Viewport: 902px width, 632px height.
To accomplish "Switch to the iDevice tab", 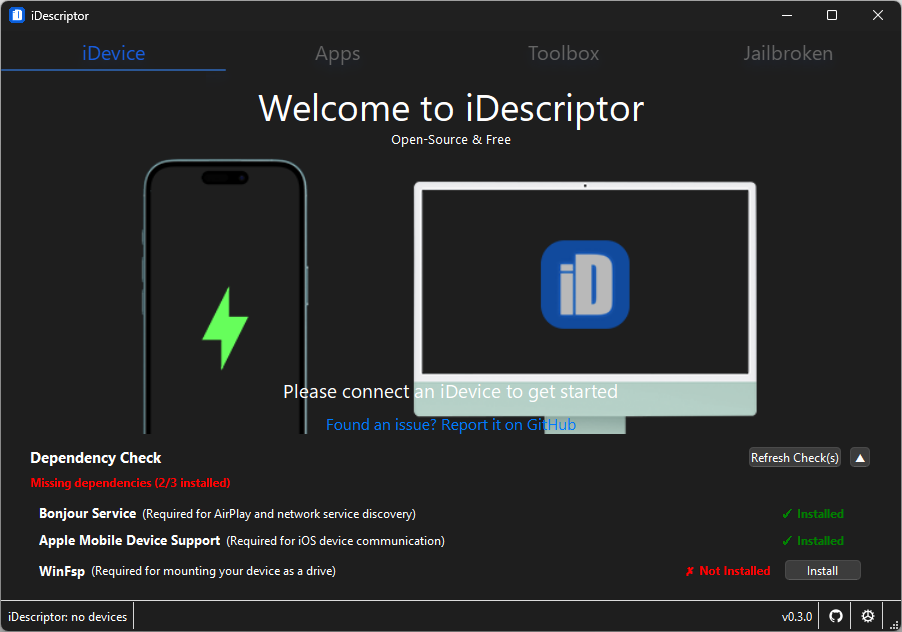I will click(113, 54).
